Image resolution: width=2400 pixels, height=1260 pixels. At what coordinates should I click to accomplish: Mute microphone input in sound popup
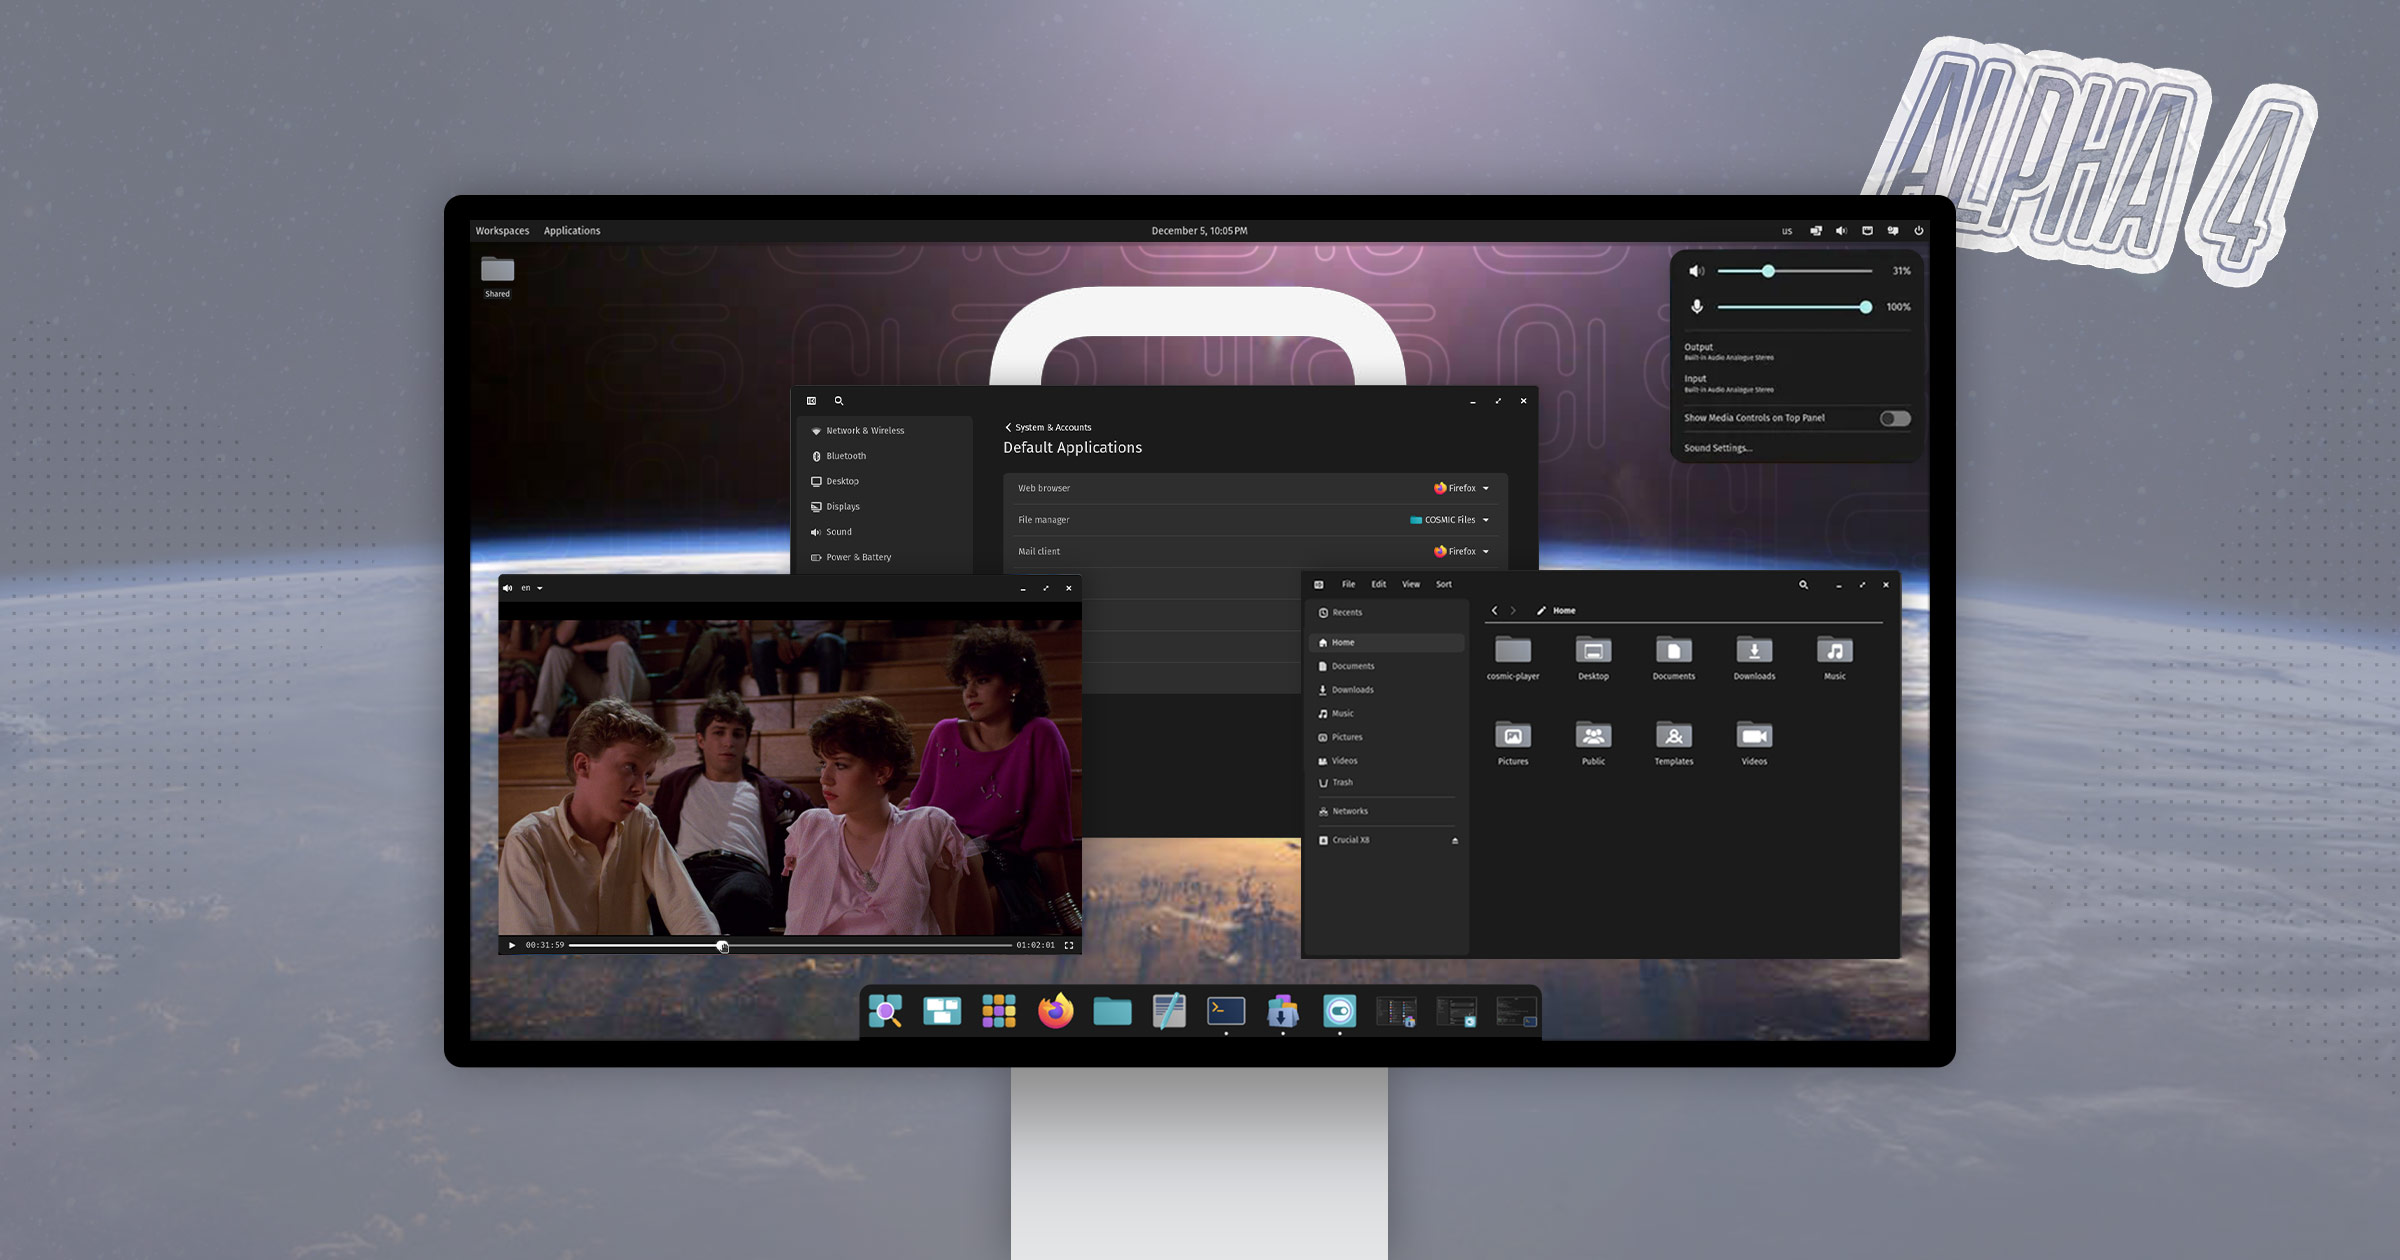1696,307
